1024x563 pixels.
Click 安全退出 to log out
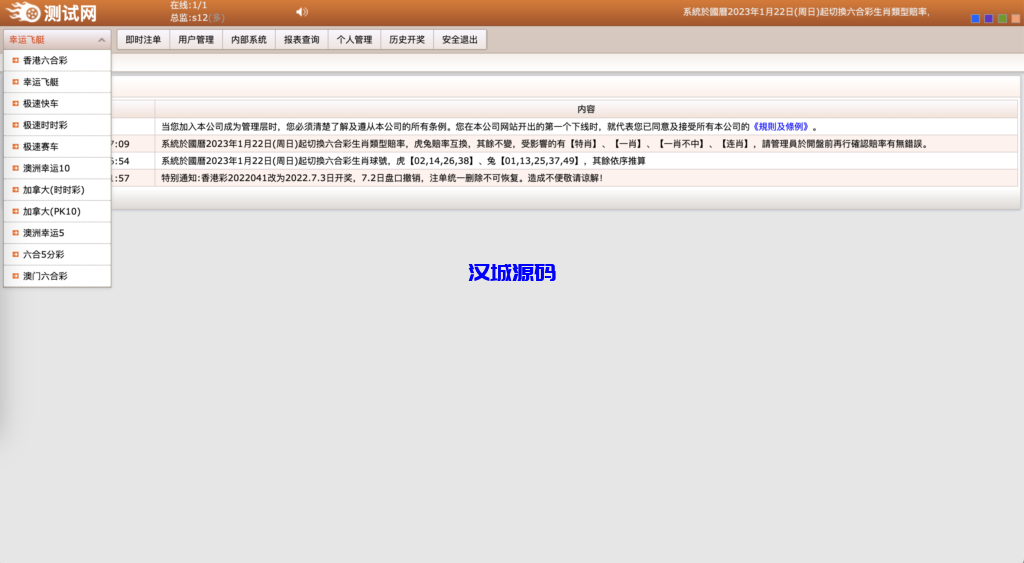click(x=460, y=40)
